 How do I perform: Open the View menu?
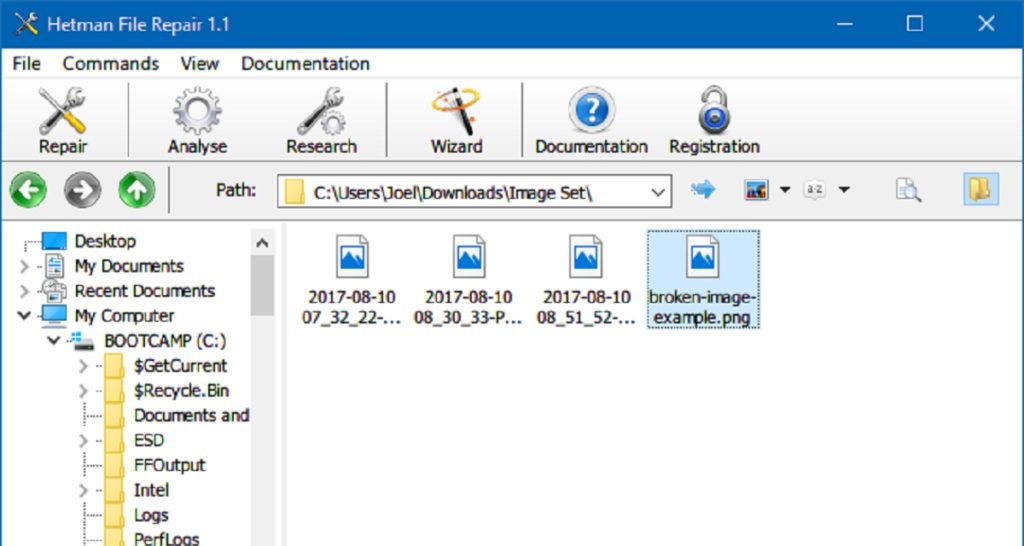tap(199, 63)
